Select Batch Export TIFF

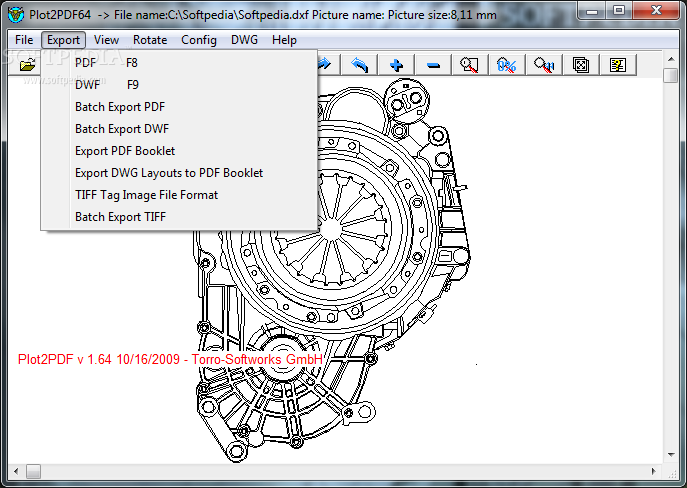[179, 217]
